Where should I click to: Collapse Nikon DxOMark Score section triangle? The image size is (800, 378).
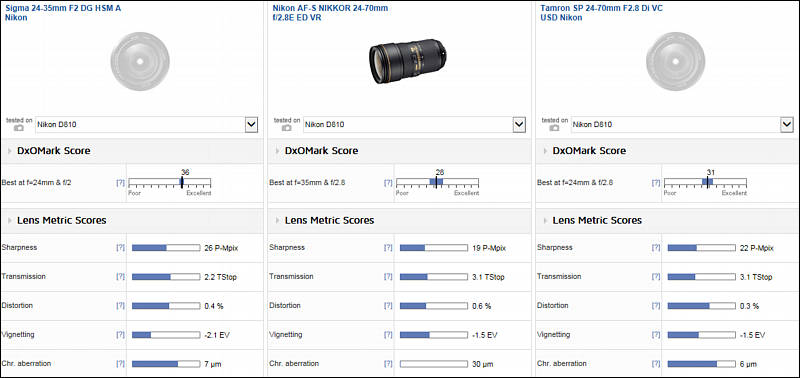pyautogui.click(x=278, y=151)
